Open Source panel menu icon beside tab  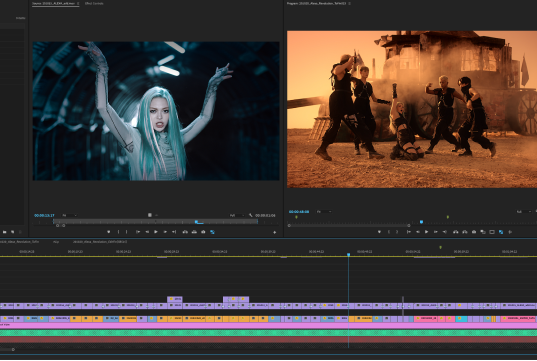(78, 3)
